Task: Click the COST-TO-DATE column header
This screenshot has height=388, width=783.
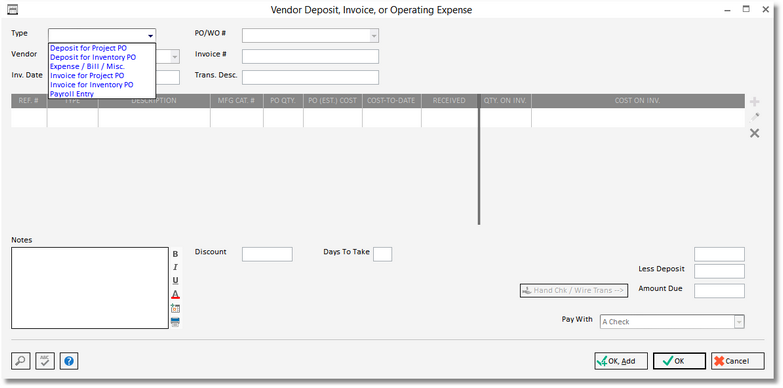Action: point(392,101)
